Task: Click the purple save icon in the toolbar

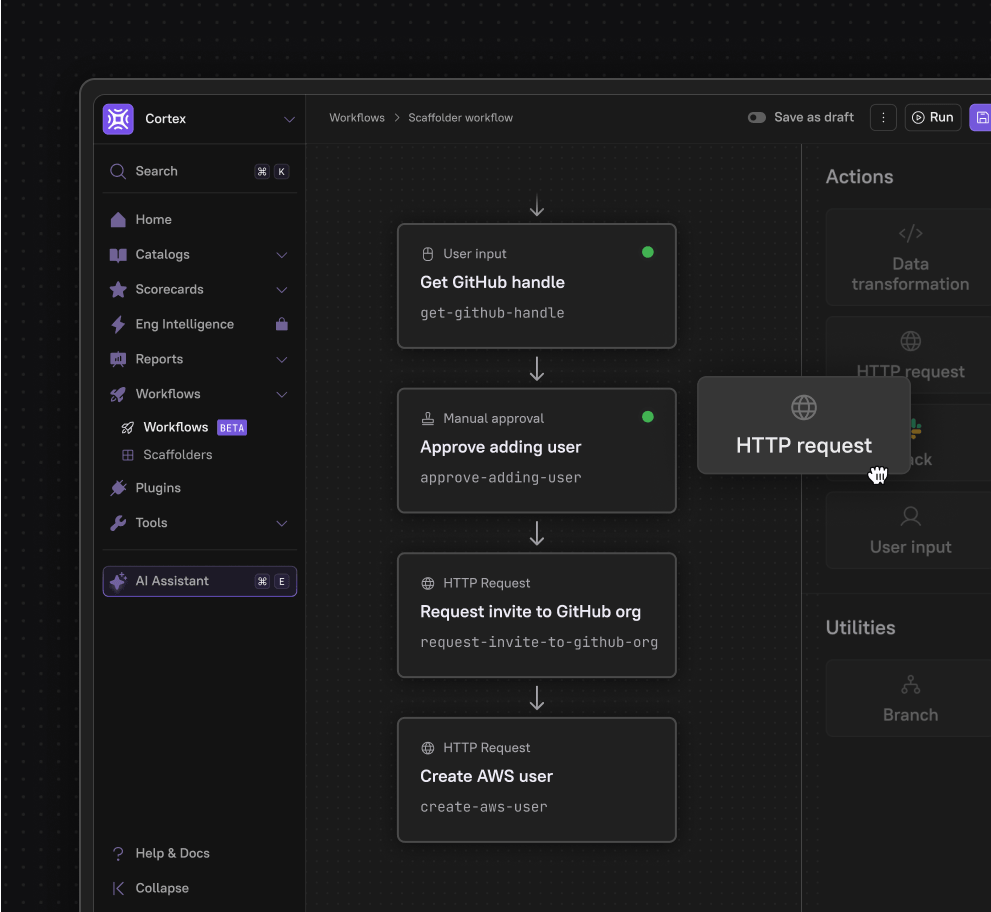Action: [x=981, y=117]
